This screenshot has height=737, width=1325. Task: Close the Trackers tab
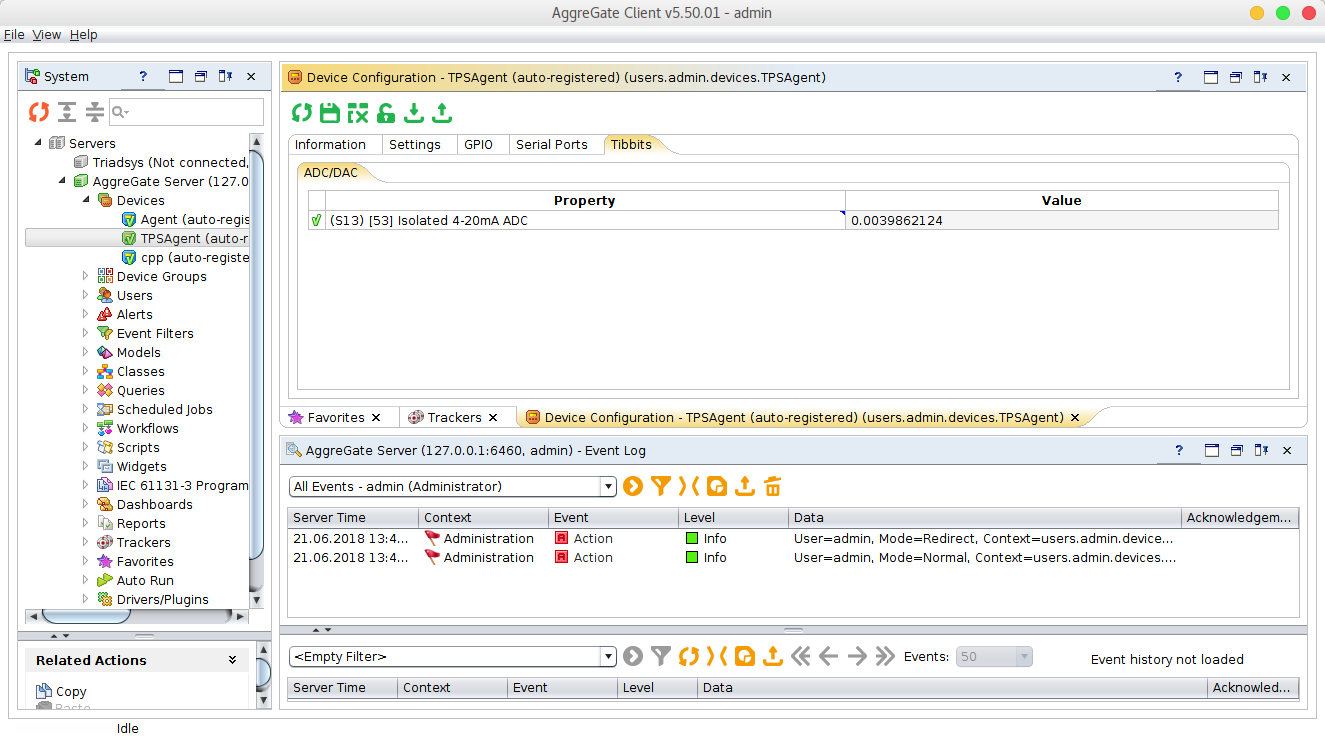click(x=493, y=417)
